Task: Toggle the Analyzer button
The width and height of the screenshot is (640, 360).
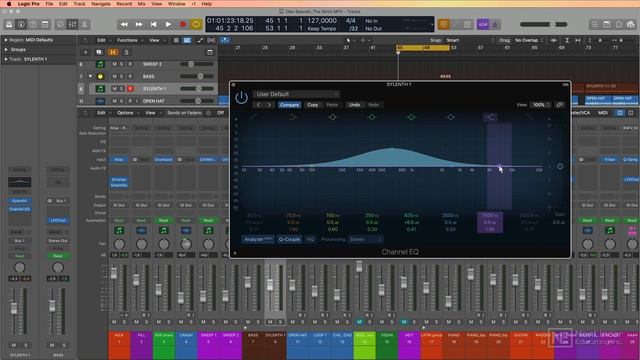Action: [258, 239]
